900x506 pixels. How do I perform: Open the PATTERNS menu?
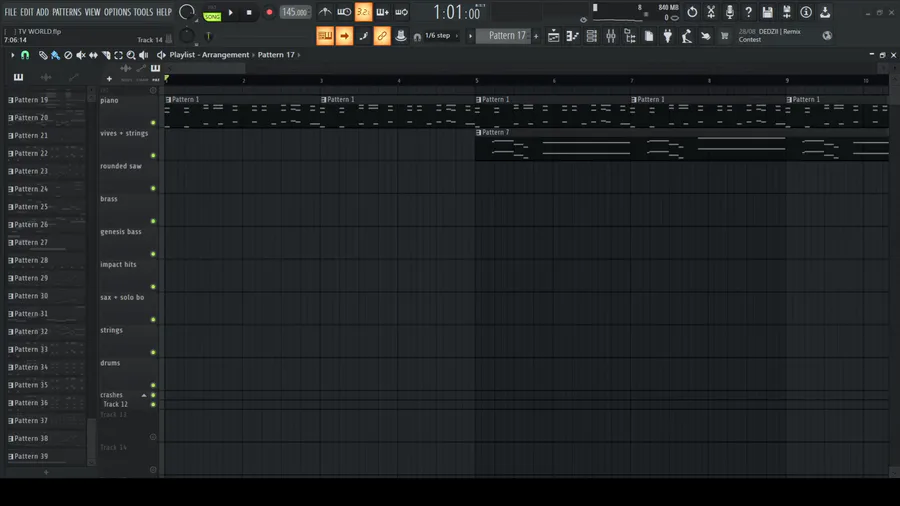(x=67, y=12)
